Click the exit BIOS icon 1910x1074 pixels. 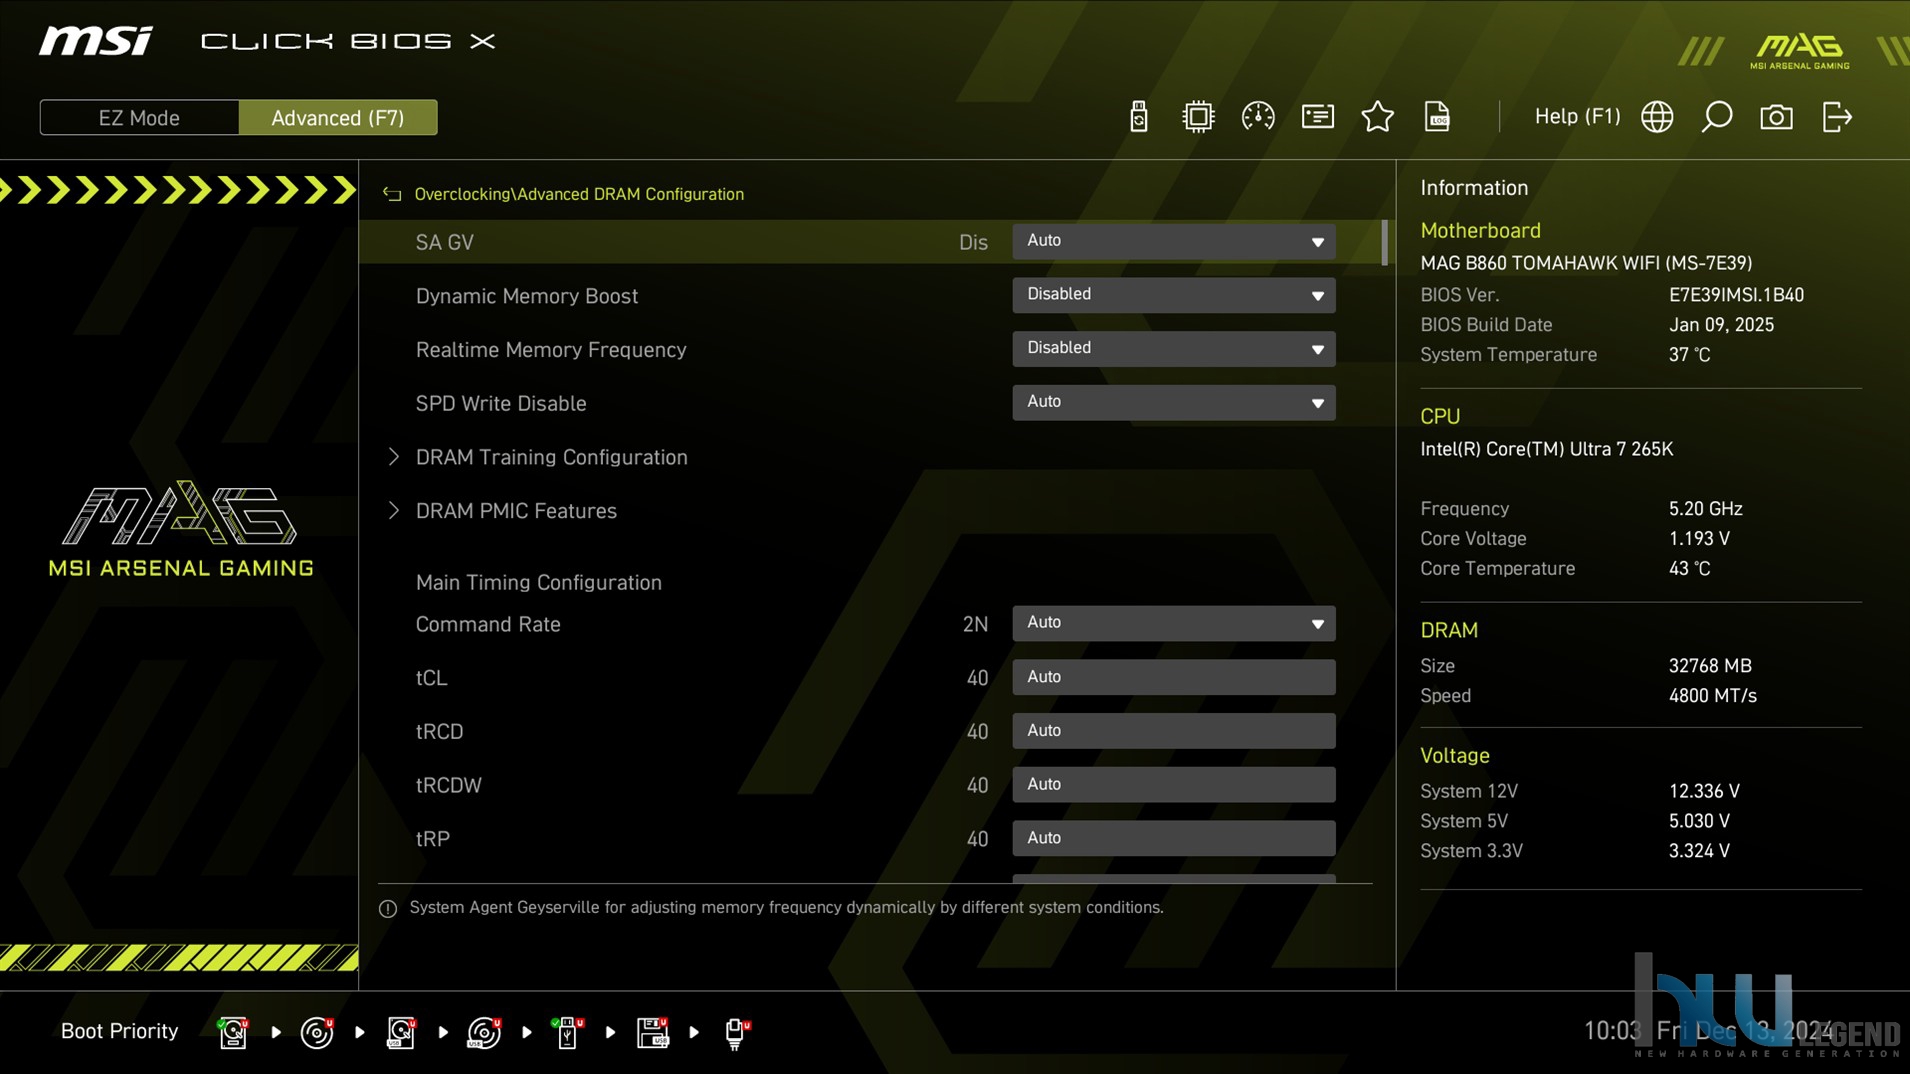[x=1837, y=117]
